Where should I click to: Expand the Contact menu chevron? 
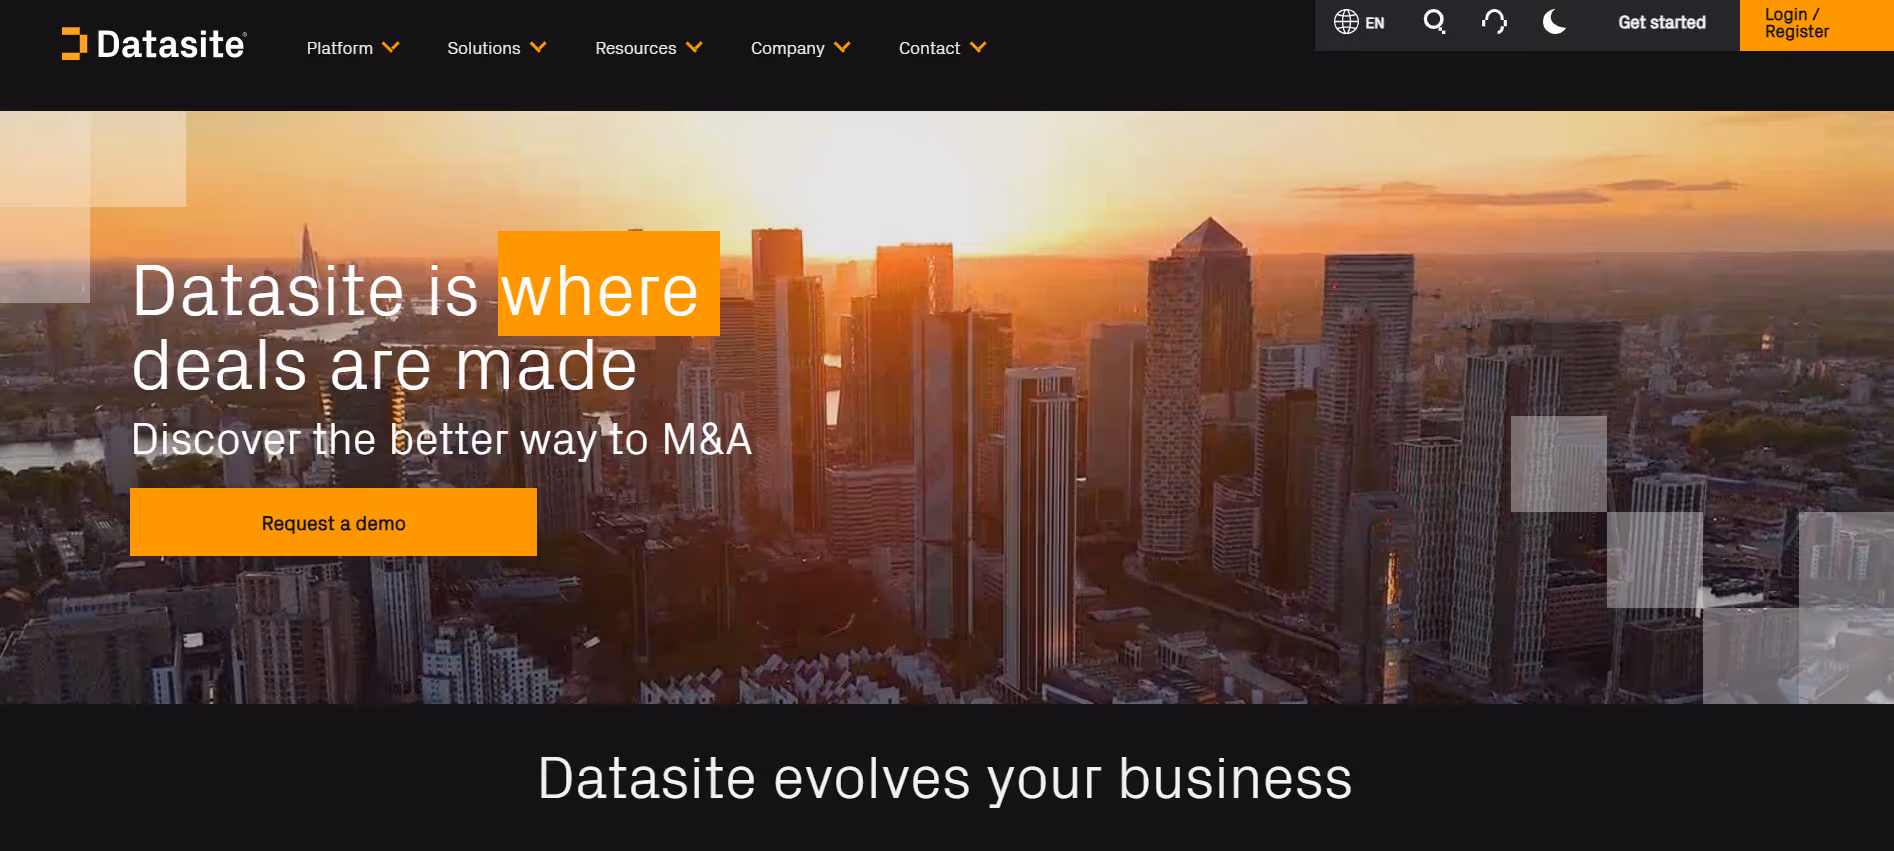point(978,47)
